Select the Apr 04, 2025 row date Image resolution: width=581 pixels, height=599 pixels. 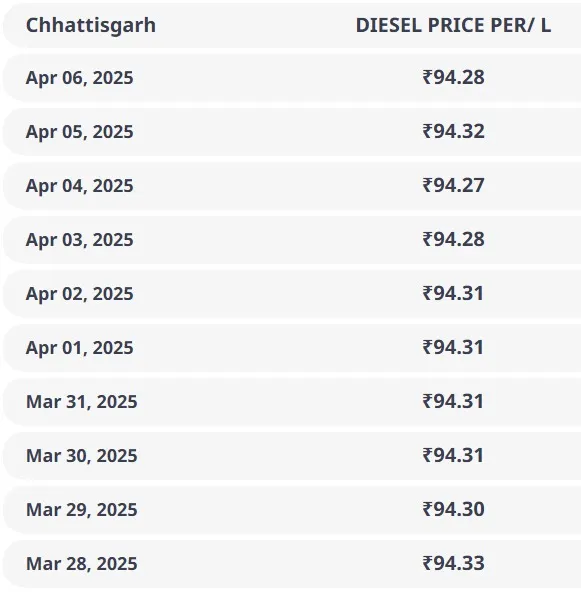click(79, 186)
